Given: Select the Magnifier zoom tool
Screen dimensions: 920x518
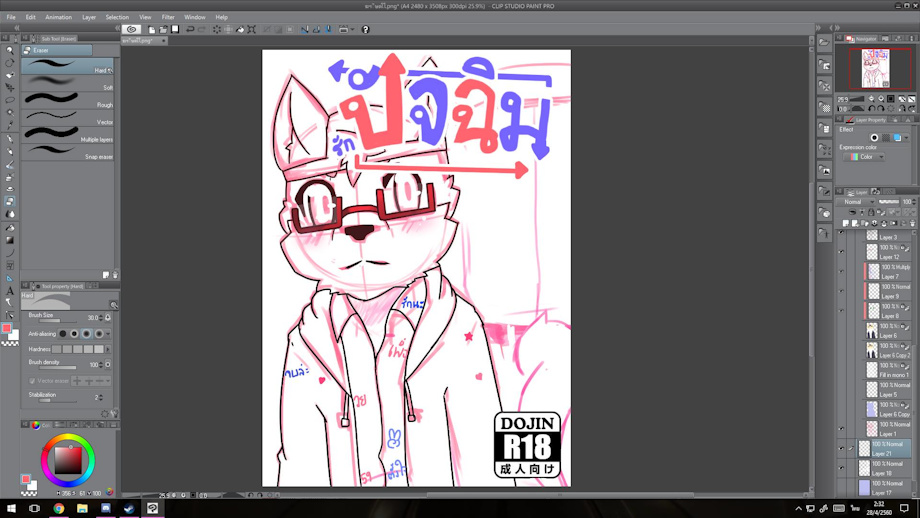Looking at the screenshot, I should pyautogui.click(x=10, y=50).
